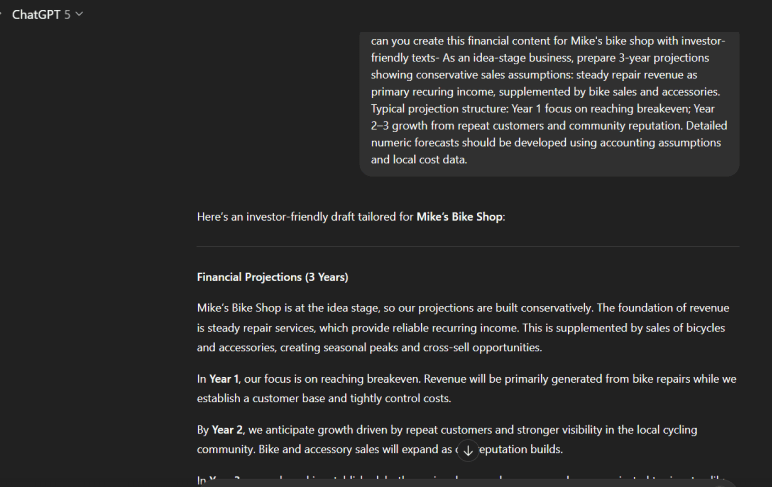Image resolution: width=772 pixels, height=487 pixels.
Task: Click the sentence starting "Mike's Bike Shop is at the idea stage"
Action: pyautogui.click(x=320, y=308)
